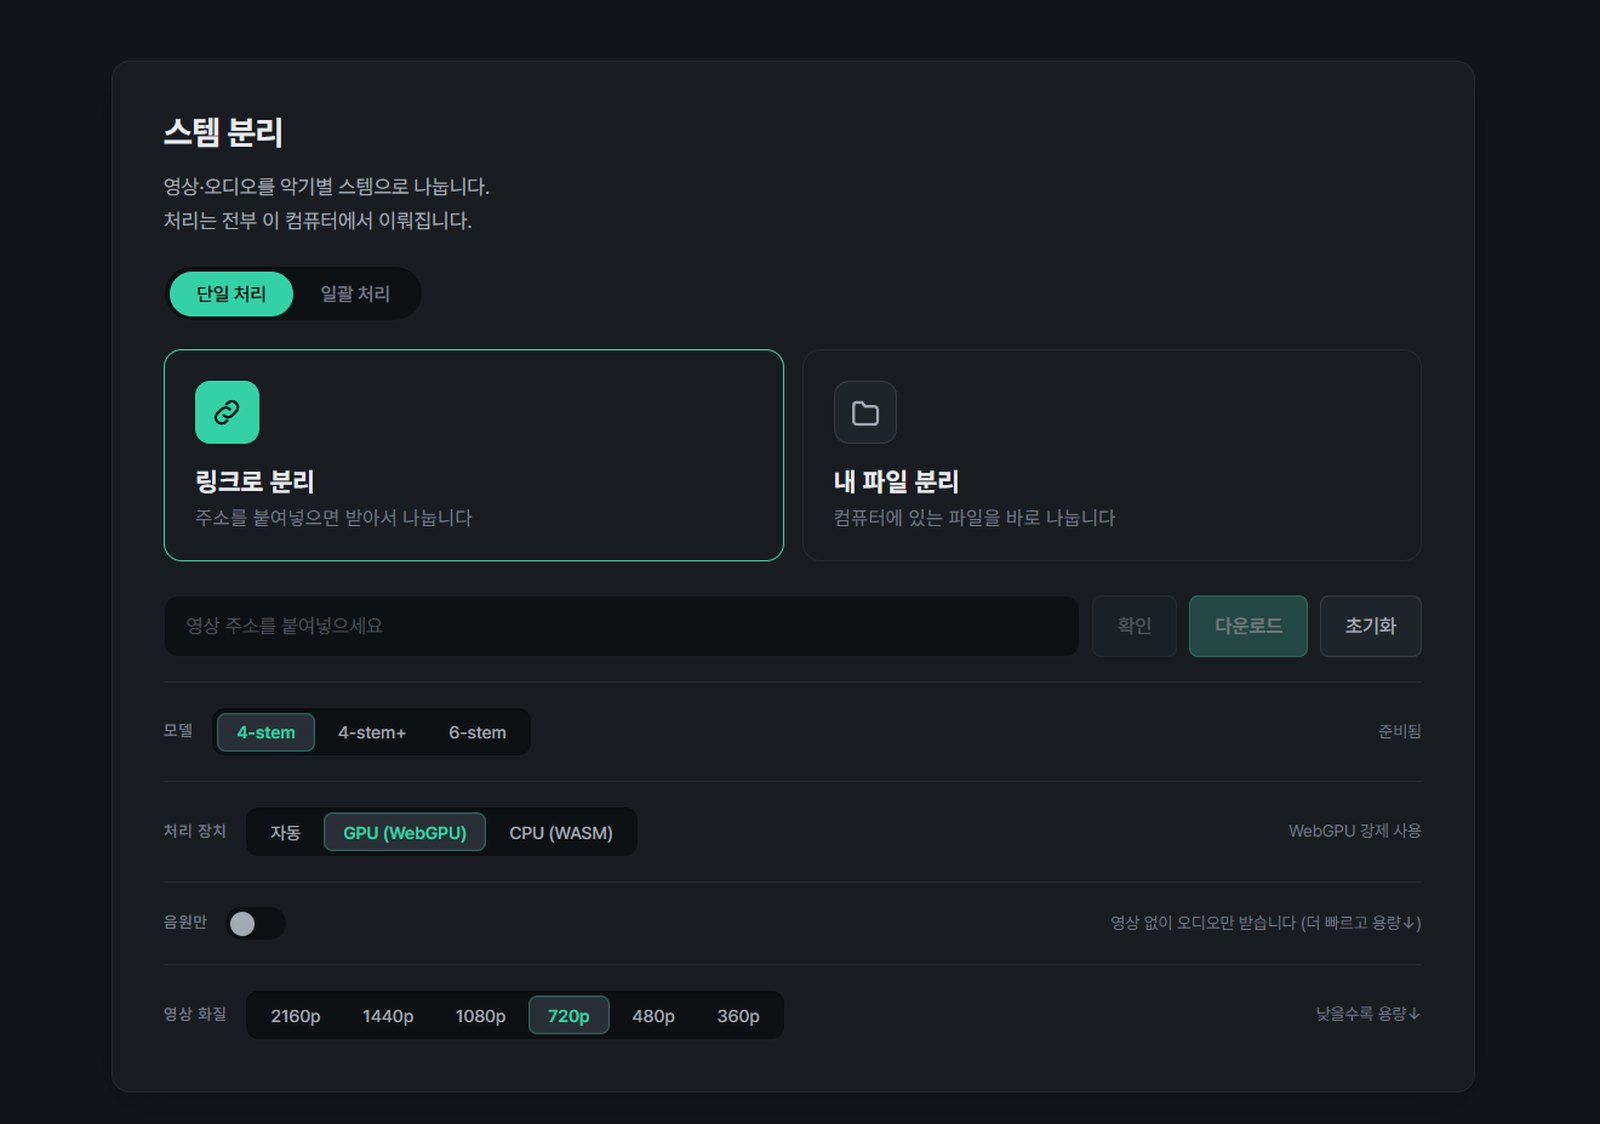Switch to 단일 처리 mode
The width and height of the screenshot is (1600, 1124).
(231, 294)
